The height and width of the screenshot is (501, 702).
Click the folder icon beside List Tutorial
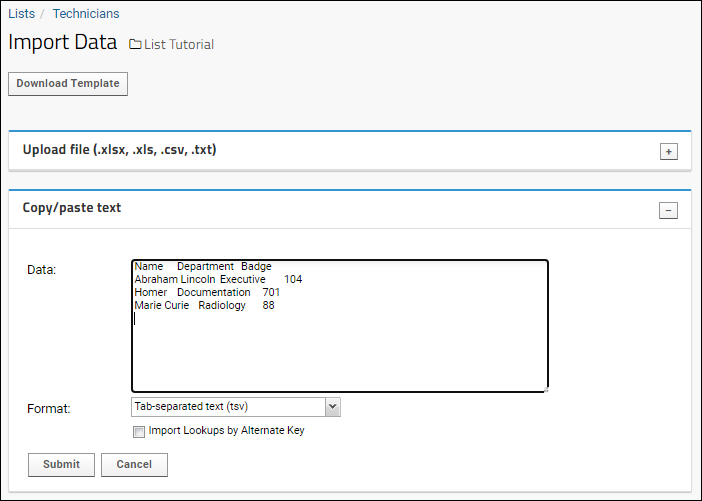[x=135, y=44]
